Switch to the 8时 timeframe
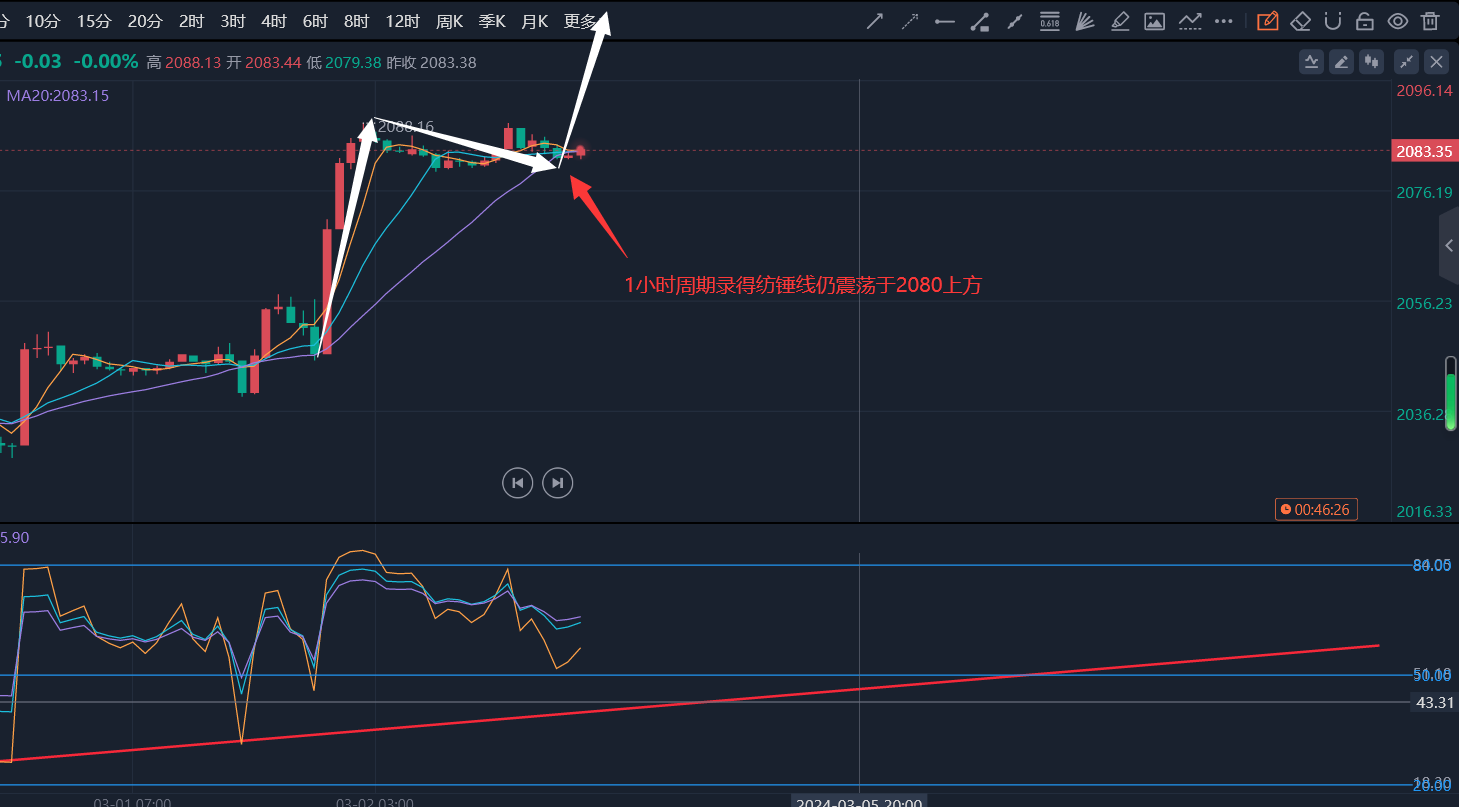This screenshot has height=807, width=1459. 356,21
